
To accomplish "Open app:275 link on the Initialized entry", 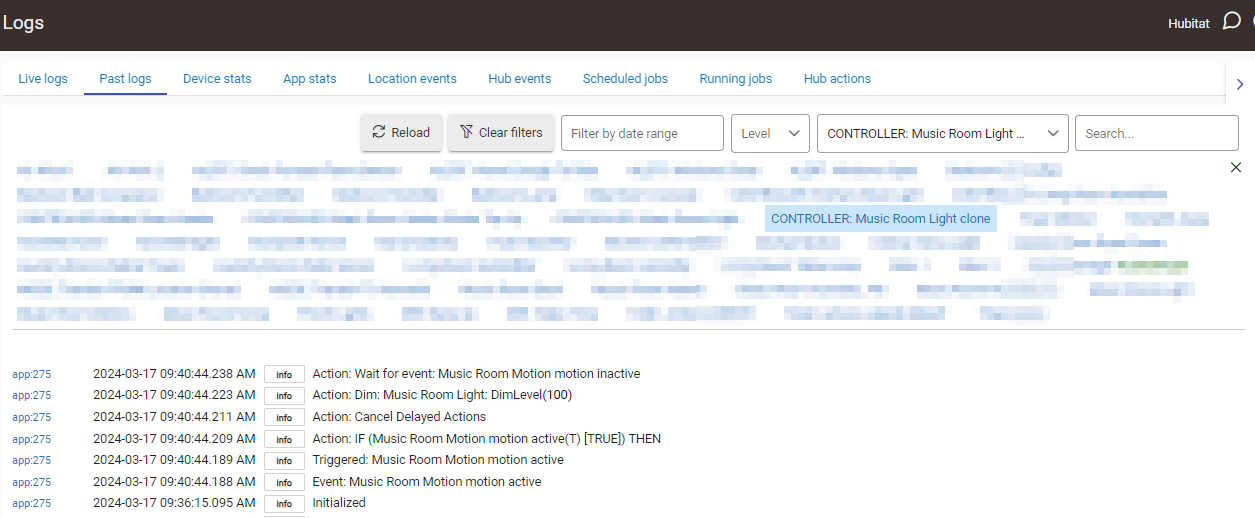I will [31, 504].
